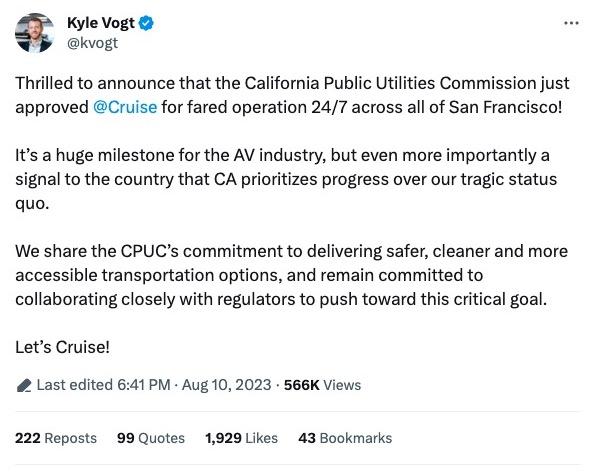This screenshot has height=473, width=596.
Task: View edit history via Last edited 6:41 PM
Action: tap(103, 385)
